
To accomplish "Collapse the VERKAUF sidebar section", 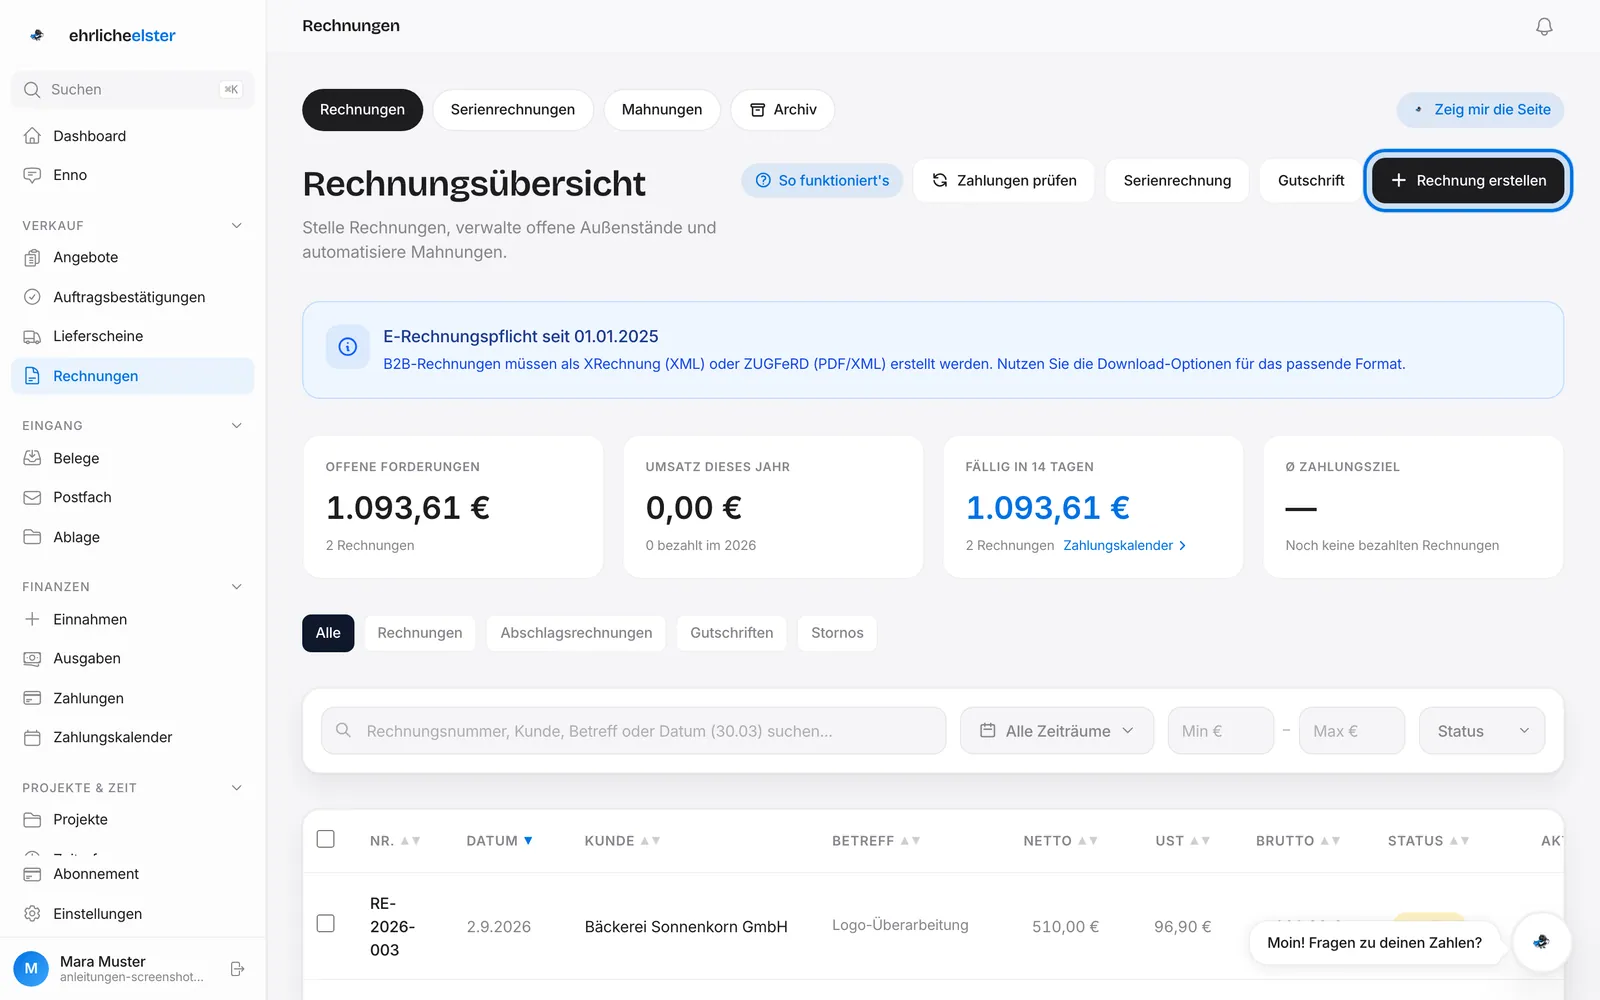I will pos(237,226).
